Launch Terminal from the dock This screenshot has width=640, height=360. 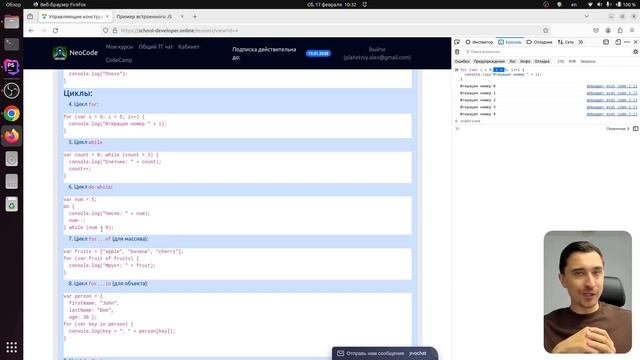click(x=11, y=44)
